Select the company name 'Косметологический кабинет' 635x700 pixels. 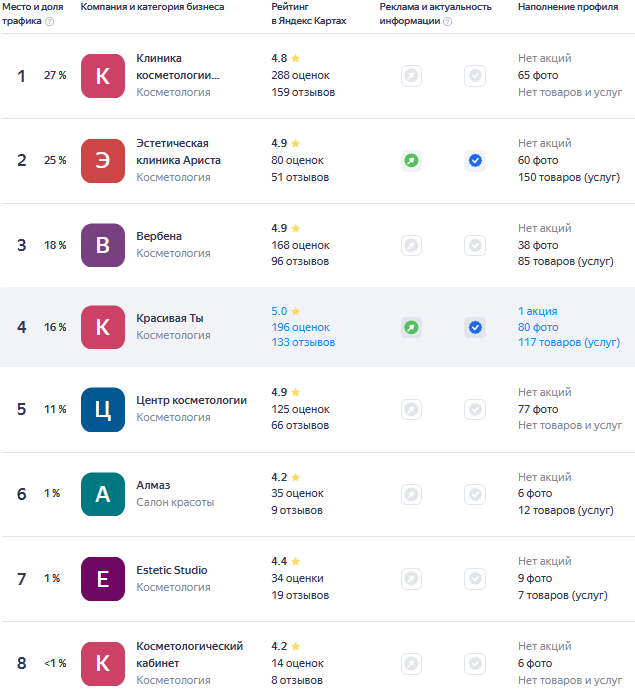tap(190, 655)
